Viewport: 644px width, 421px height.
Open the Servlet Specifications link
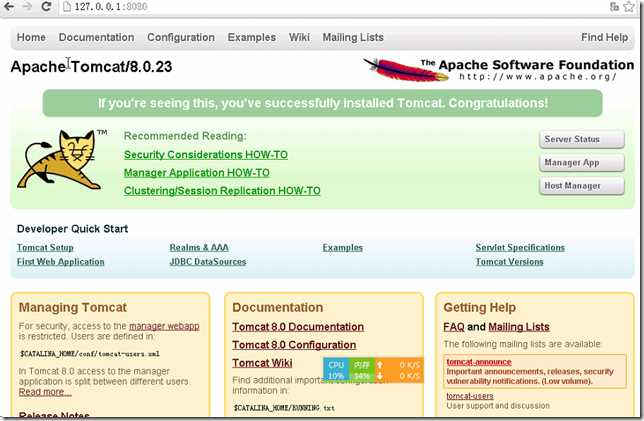point(520,248)
